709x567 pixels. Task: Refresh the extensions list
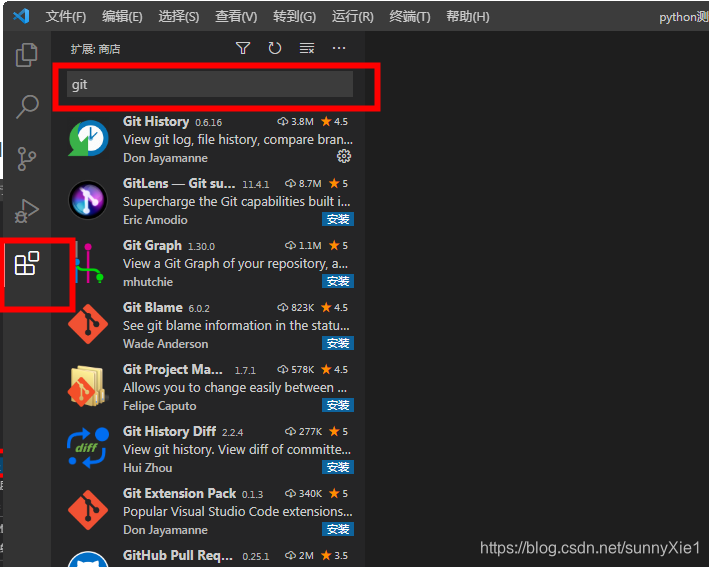pos(275,48)
